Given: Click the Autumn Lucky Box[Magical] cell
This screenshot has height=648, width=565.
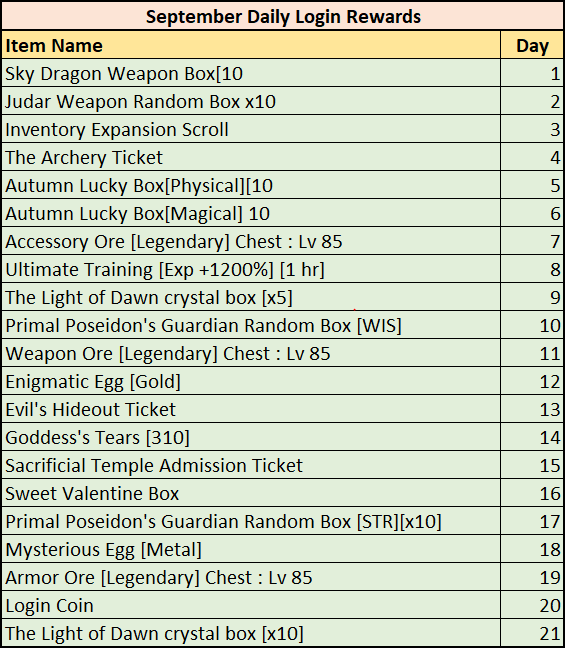Looking at the screenshot, I should tap(251, 213).
